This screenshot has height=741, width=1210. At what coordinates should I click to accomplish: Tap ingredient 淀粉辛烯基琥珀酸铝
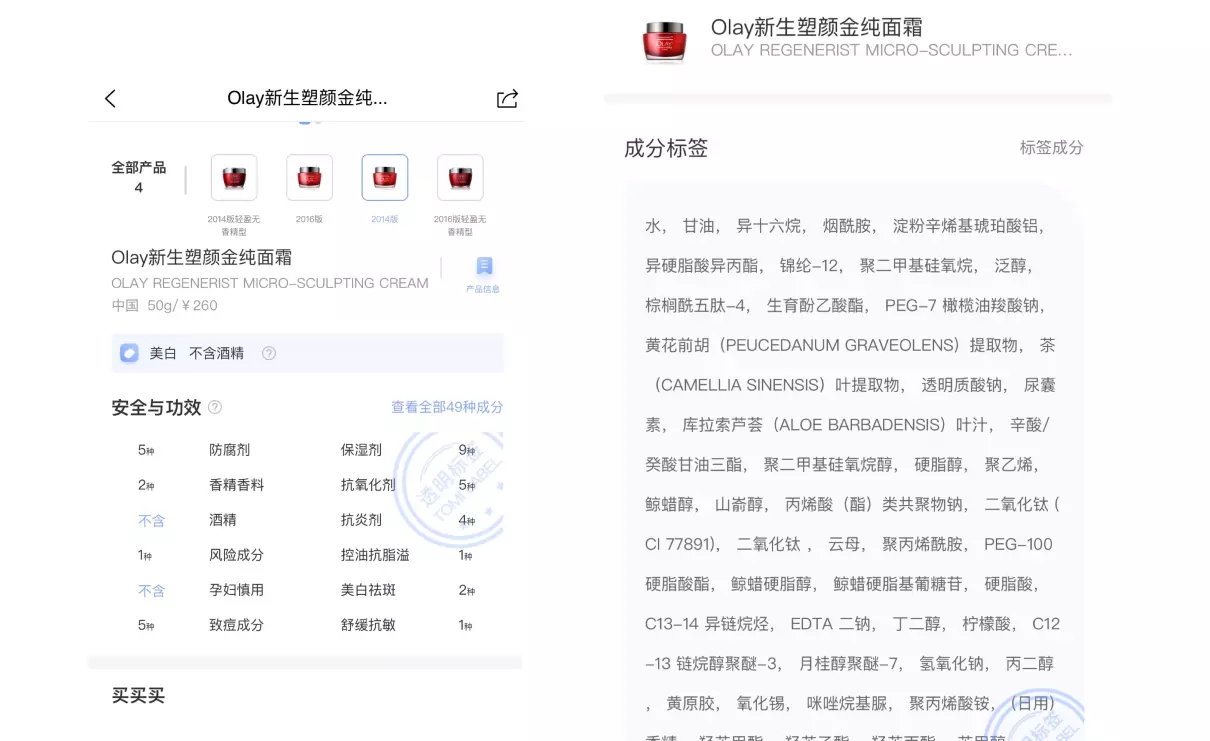(966, 226)
